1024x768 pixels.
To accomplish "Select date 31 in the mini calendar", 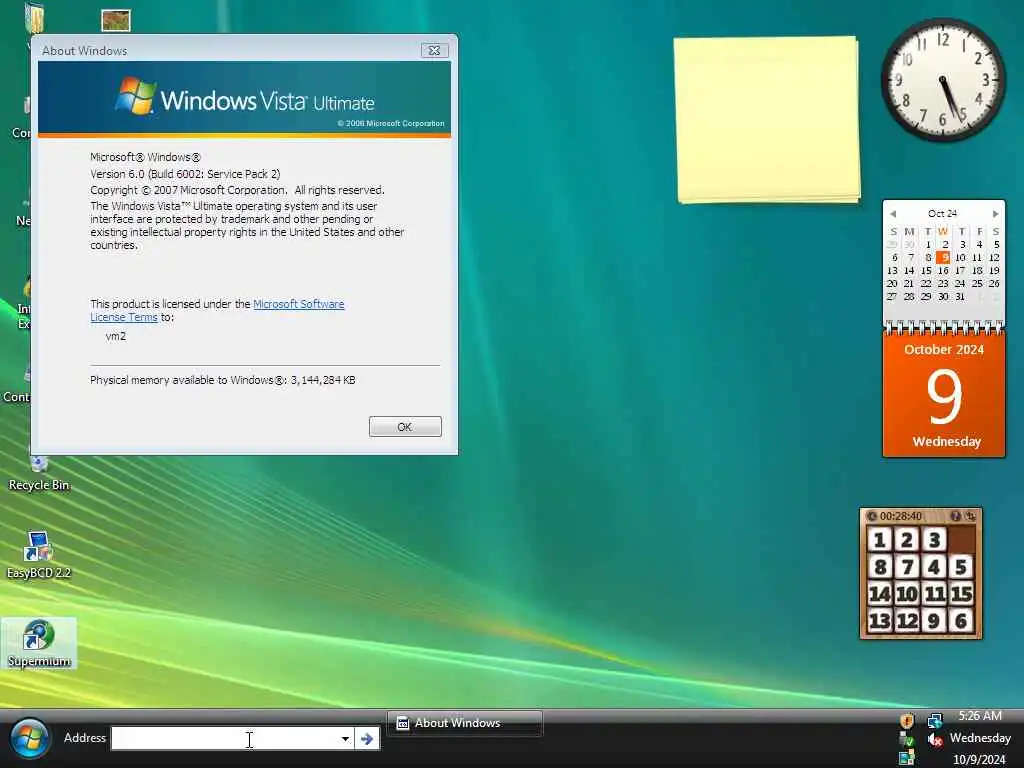I will coord(960,296).
